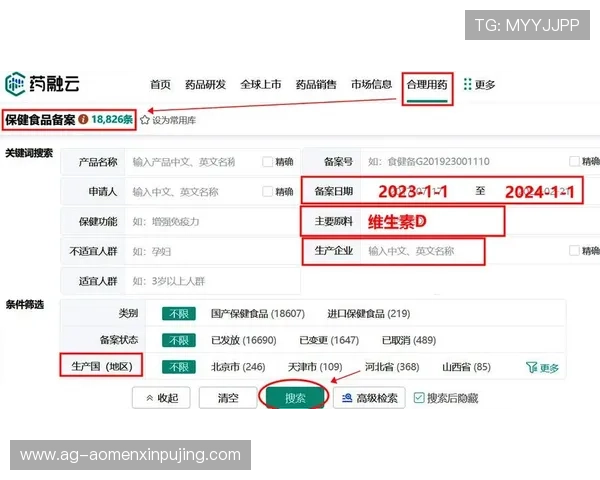600x480 pixels.
Task: Select 不限 in the 备案状态 row
Action: coord(179,340)
